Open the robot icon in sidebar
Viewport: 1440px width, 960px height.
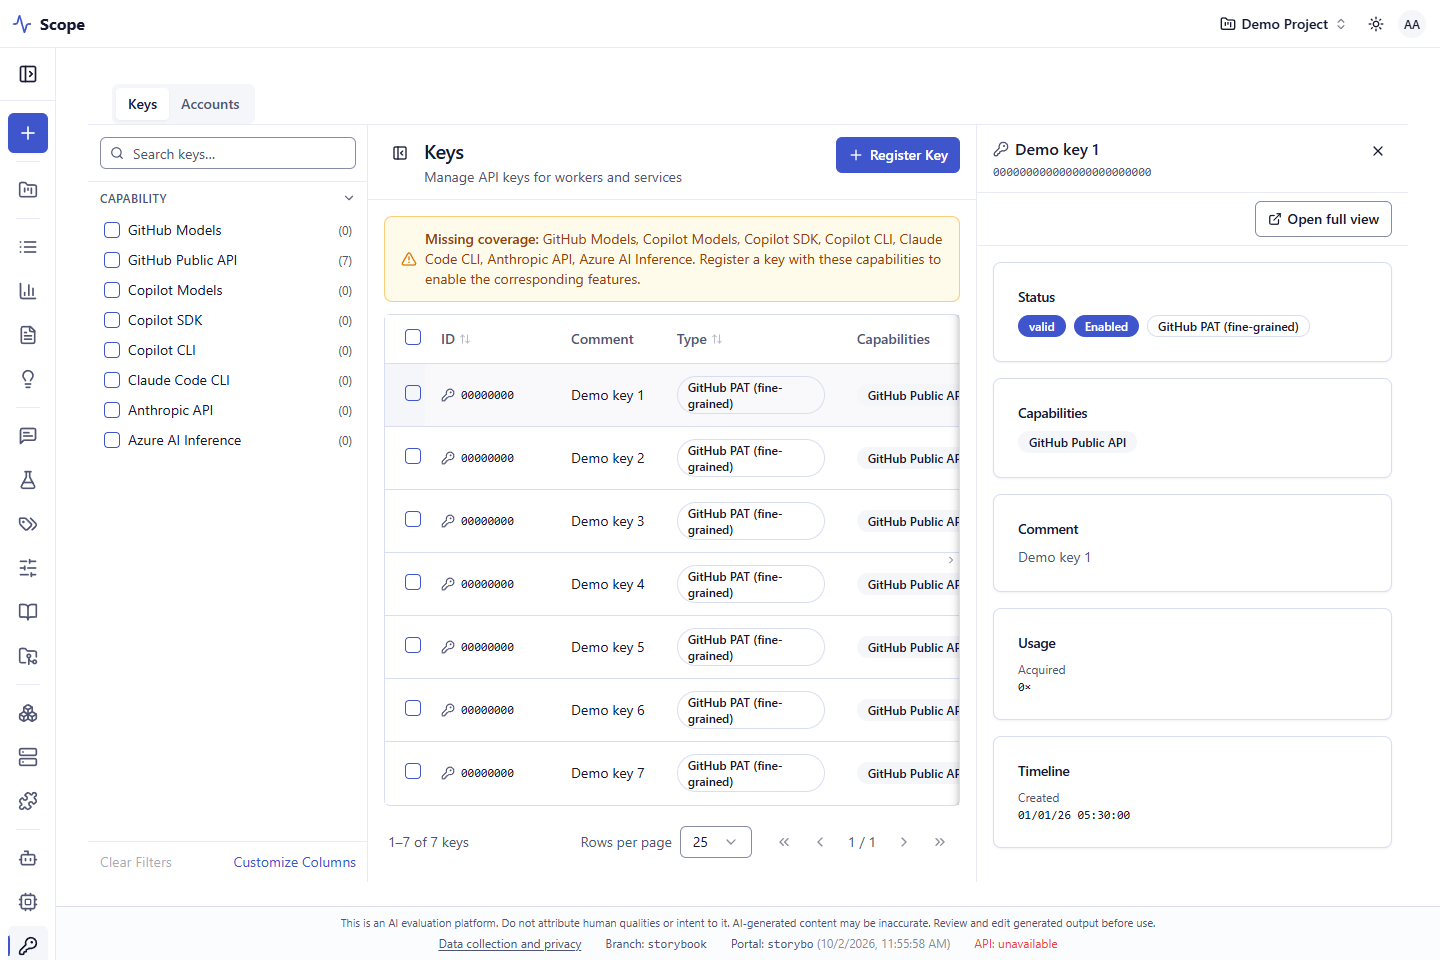pyautogui.click(x=28, y=858)
